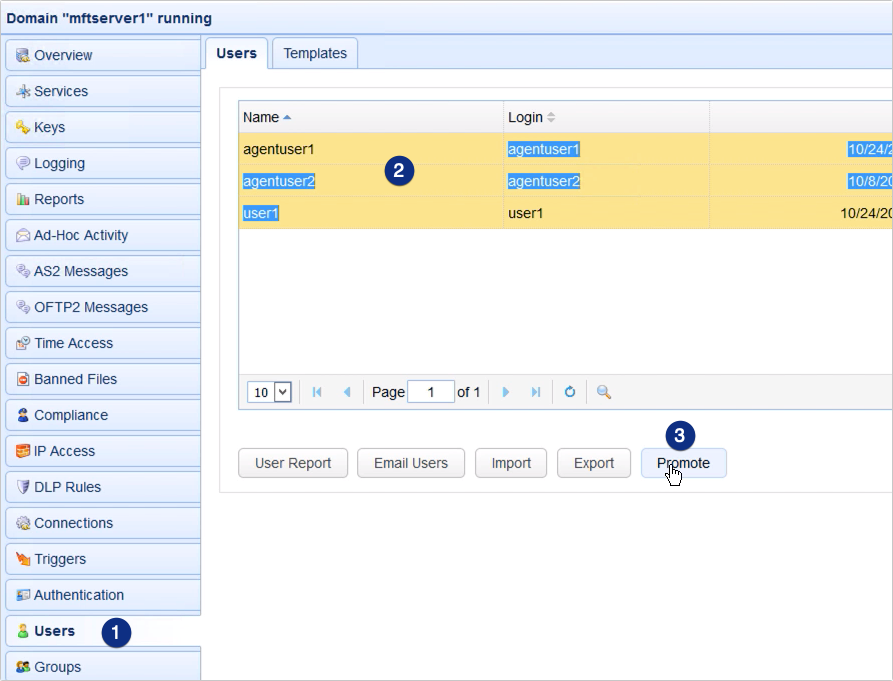Screen dimensions: 893x681
Task: Open search using the magnifying glass icon
Action: coord(602,392)
